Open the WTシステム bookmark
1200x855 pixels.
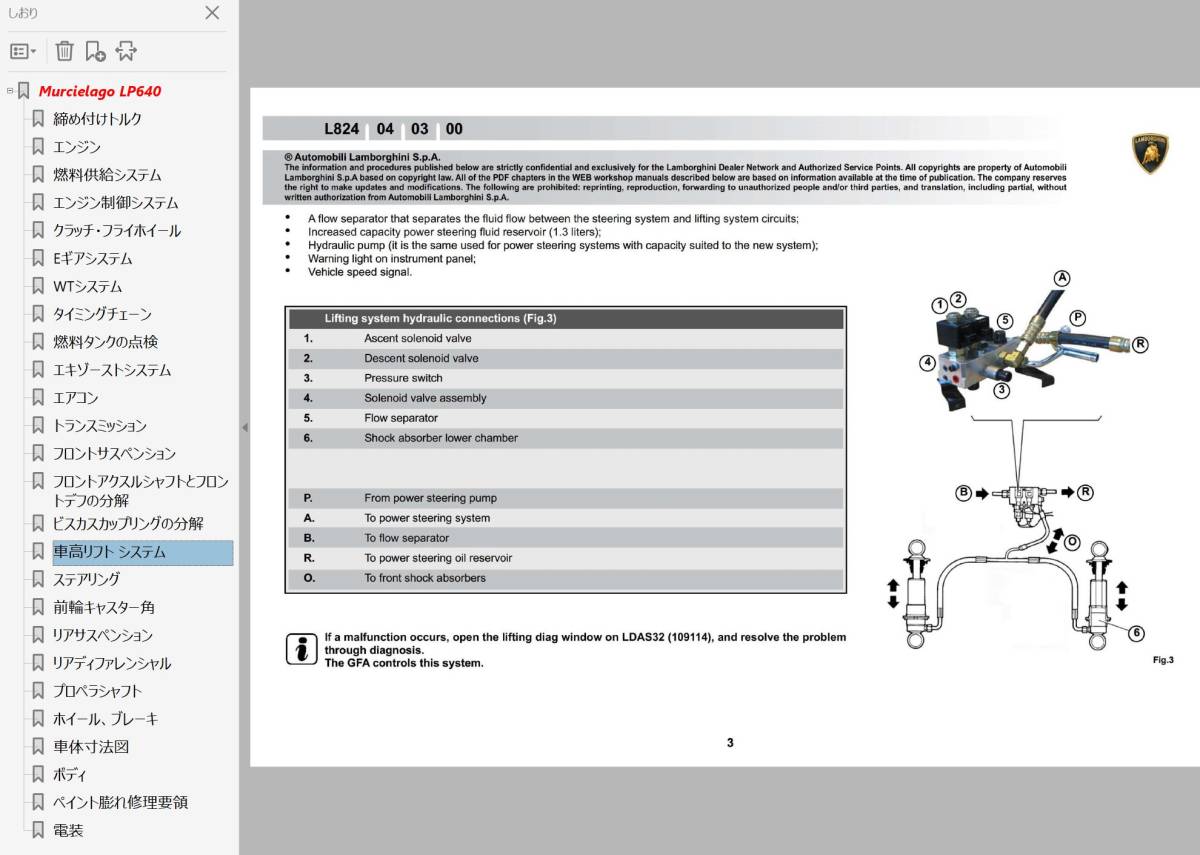point(88,287)
